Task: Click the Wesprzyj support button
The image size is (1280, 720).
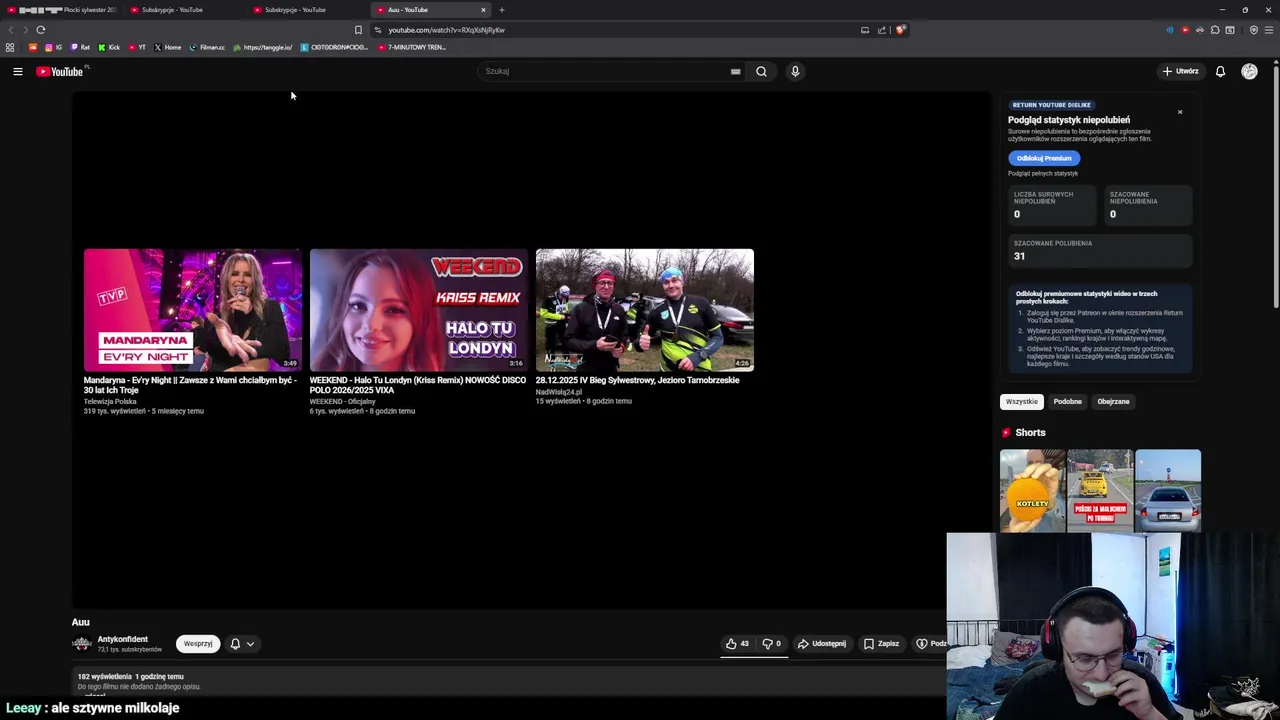Action: [x=198, y=644]
